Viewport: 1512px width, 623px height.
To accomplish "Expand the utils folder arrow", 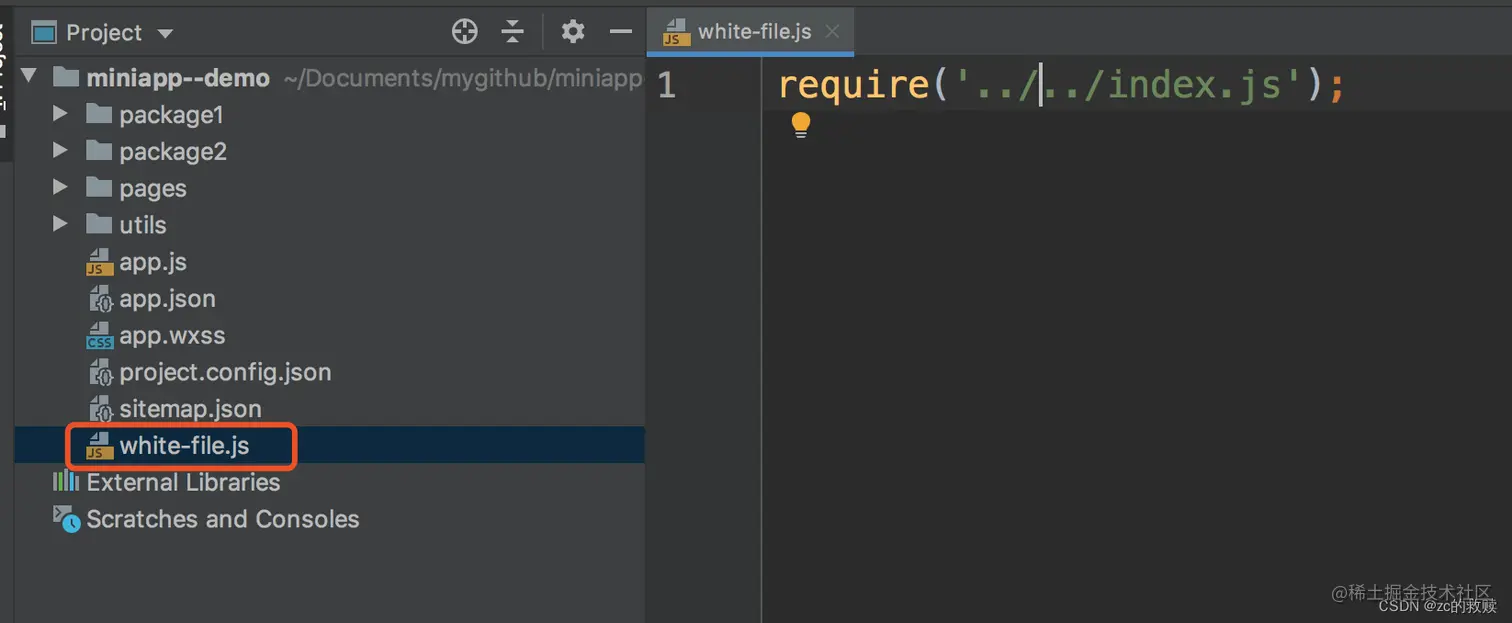I will pos(60,224).
